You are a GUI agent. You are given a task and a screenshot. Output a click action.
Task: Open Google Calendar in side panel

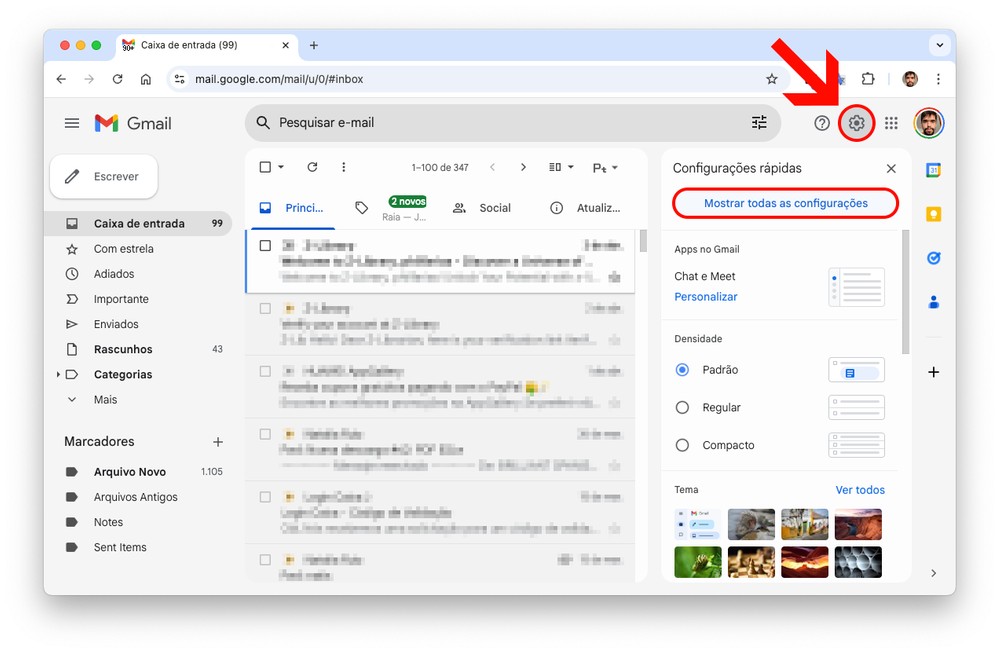933,170
